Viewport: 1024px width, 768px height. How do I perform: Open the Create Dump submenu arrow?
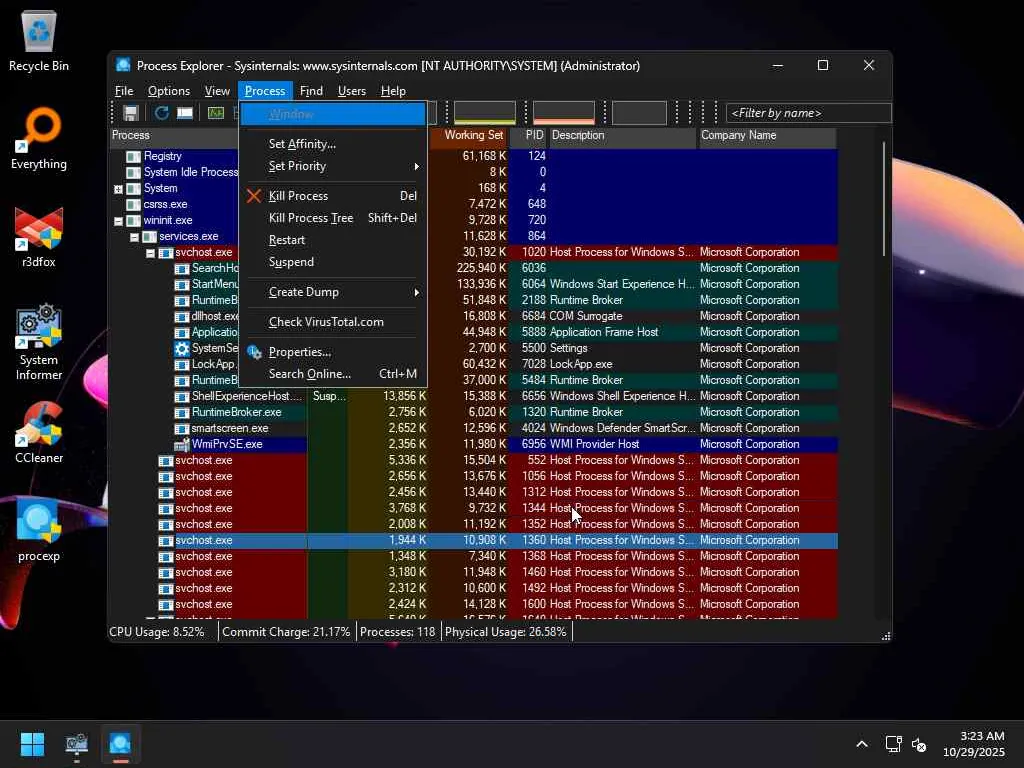[x=416, y=293]
